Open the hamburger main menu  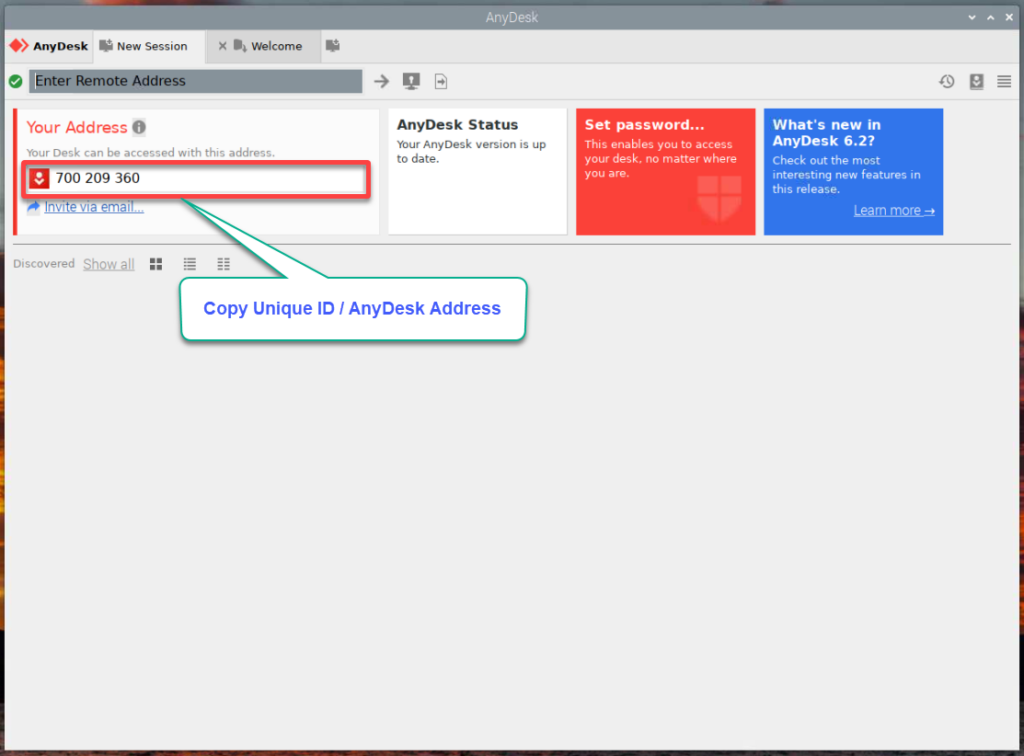pyautogui.click(x=1004, y=81)
